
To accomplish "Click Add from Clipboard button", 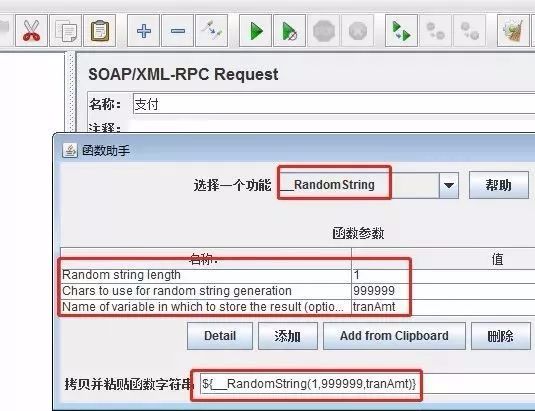I will point(394,336).
